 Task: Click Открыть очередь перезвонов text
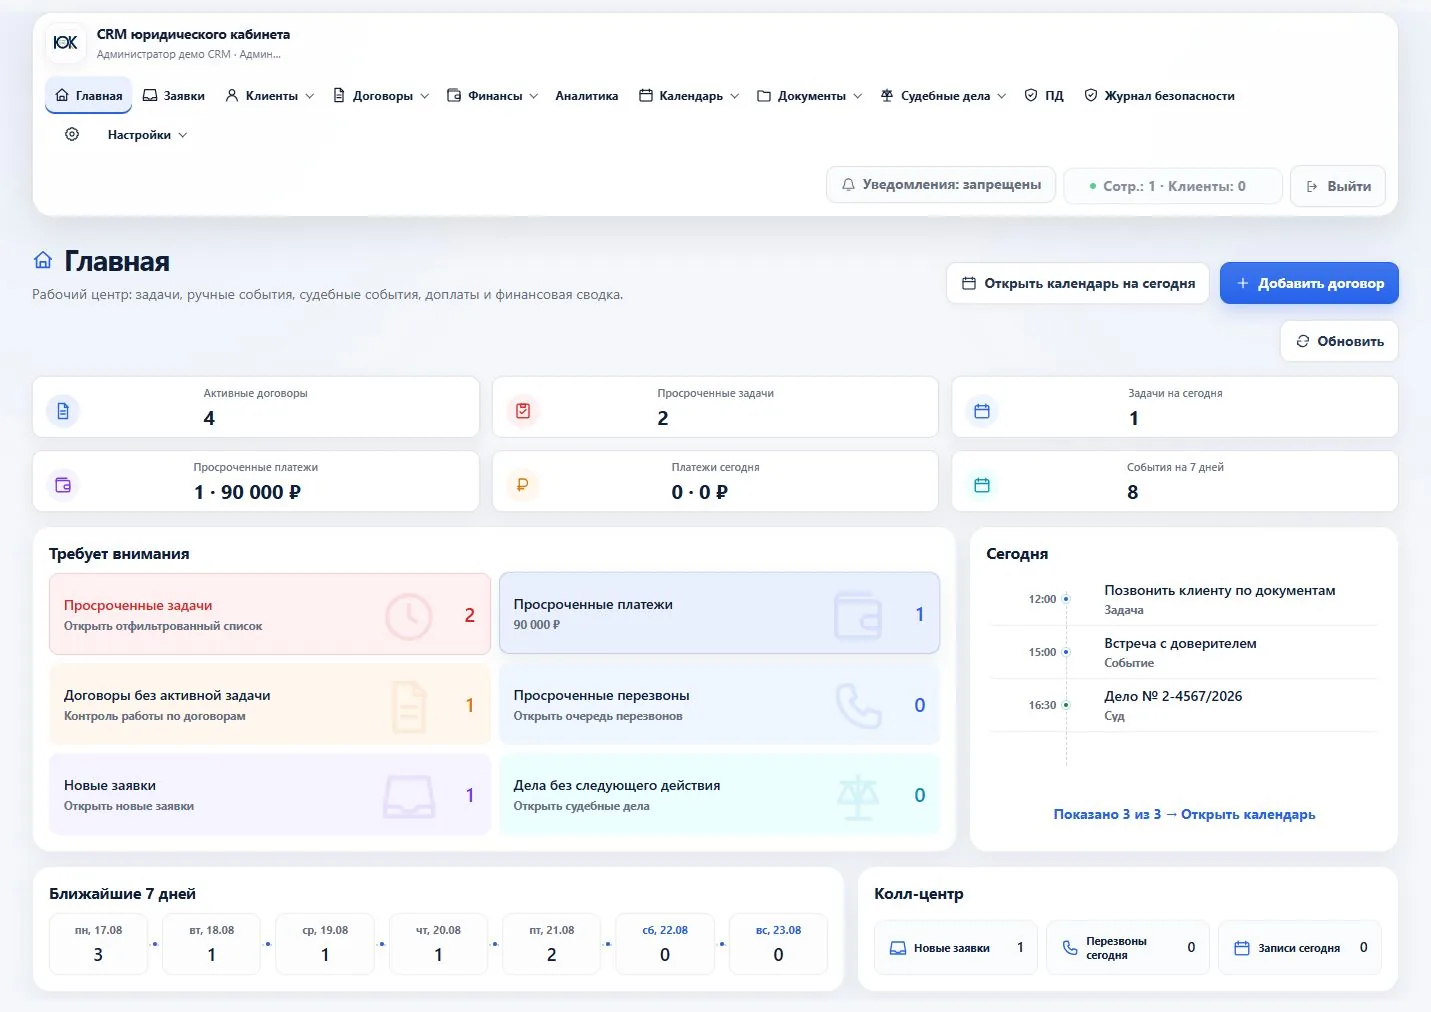pos(598,716)
